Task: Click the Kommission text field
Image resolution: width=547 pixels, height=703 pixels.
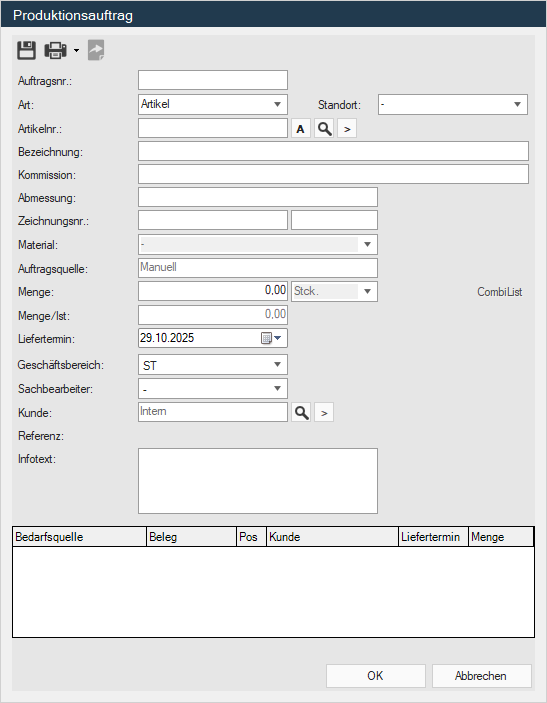Action: pos(333,174)
